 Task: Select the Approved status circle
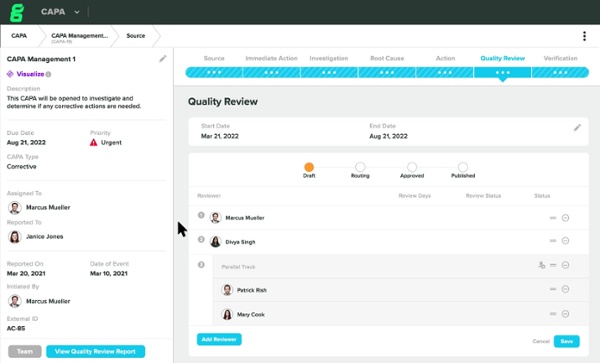tap(412, 167)
